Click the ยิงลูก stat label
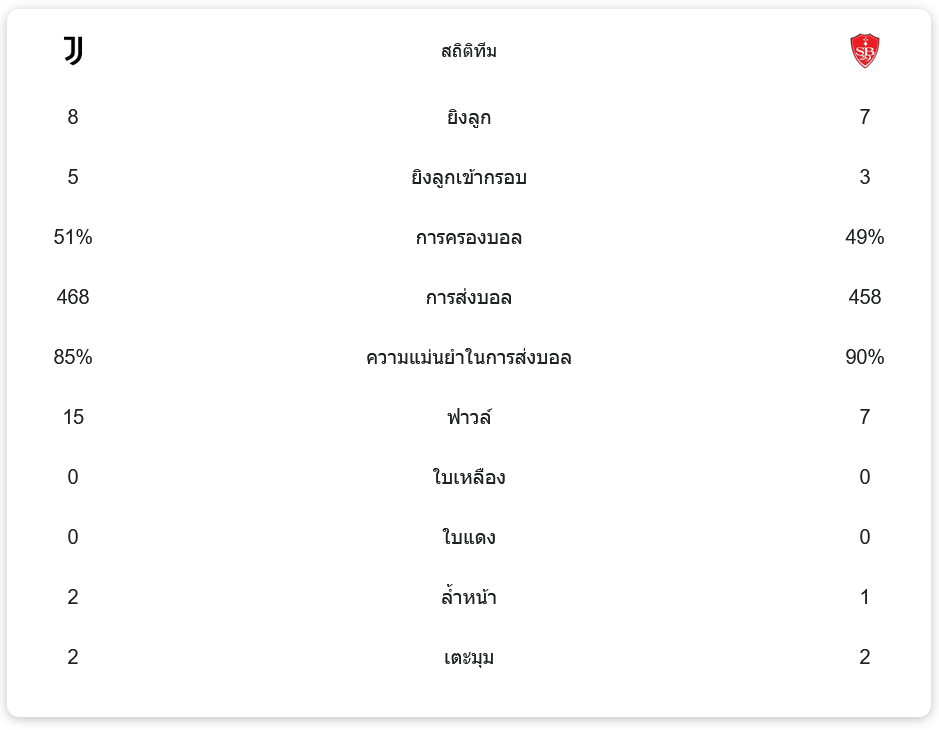The height and width of the screenshot is (730, 939). point(469,118)
